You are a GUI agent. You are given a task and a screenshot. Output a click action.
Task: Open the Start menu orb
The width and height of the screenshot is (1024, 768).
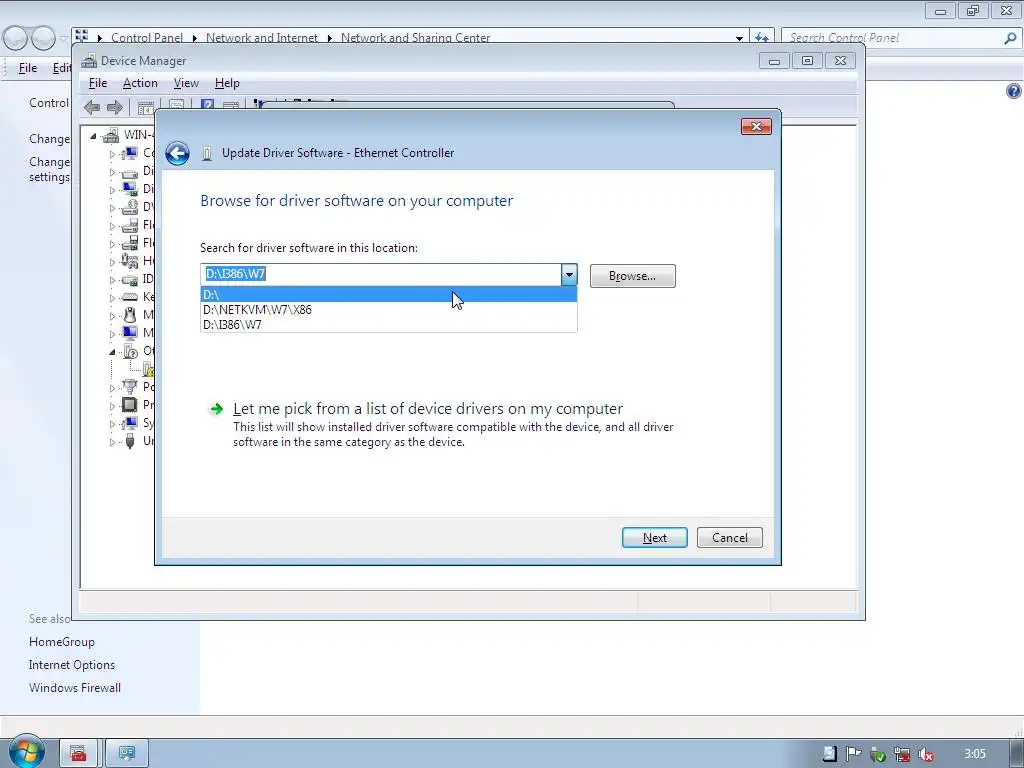[x=26, y=752]
